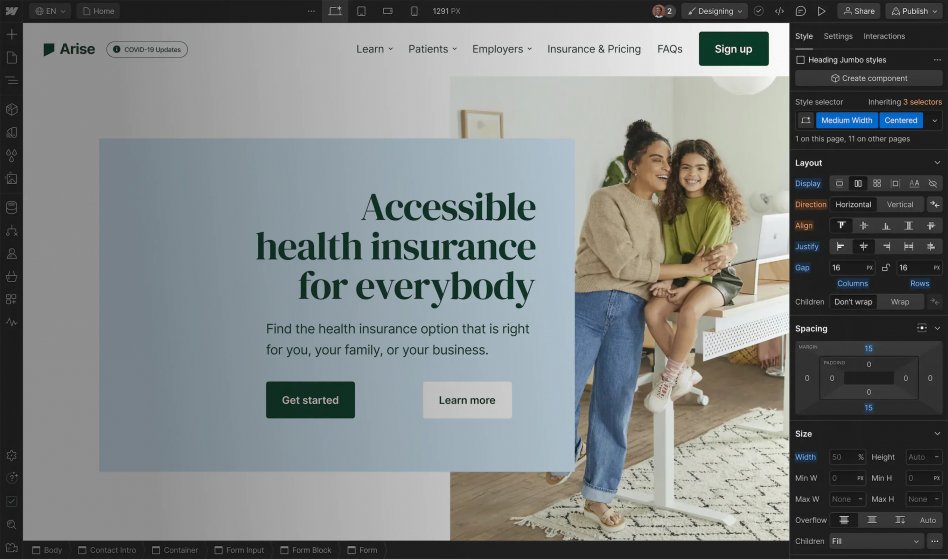Set children to Wrap
Image resolution: width=948 pixels, height=559 pixels.
[900, 302]
